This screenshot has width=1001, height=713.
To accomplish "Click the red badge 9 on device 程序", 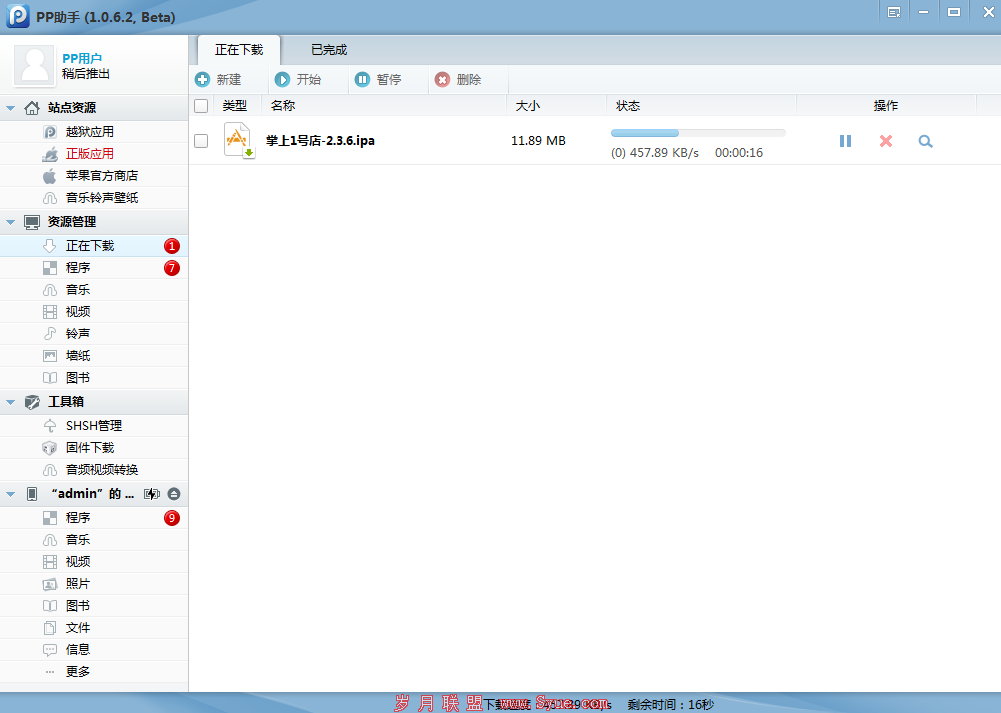I will pyautogui.click(x=172, y=518).
